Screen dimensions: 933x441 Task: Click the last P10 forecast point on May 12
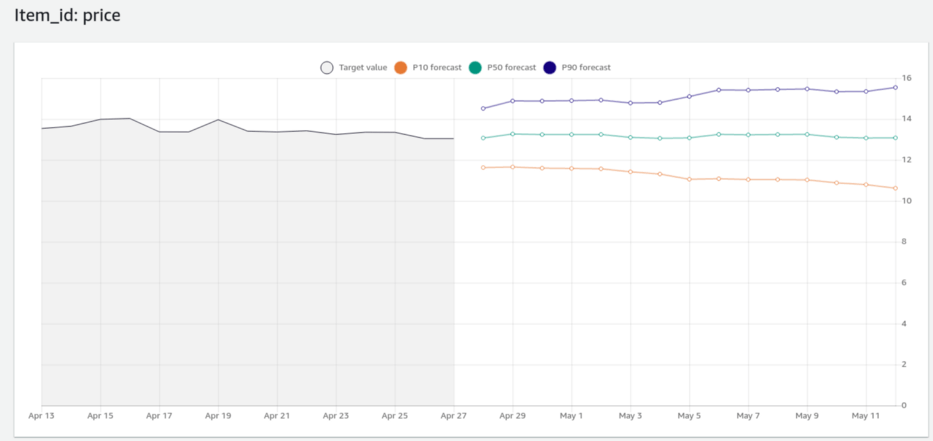[x=895, y=188]
